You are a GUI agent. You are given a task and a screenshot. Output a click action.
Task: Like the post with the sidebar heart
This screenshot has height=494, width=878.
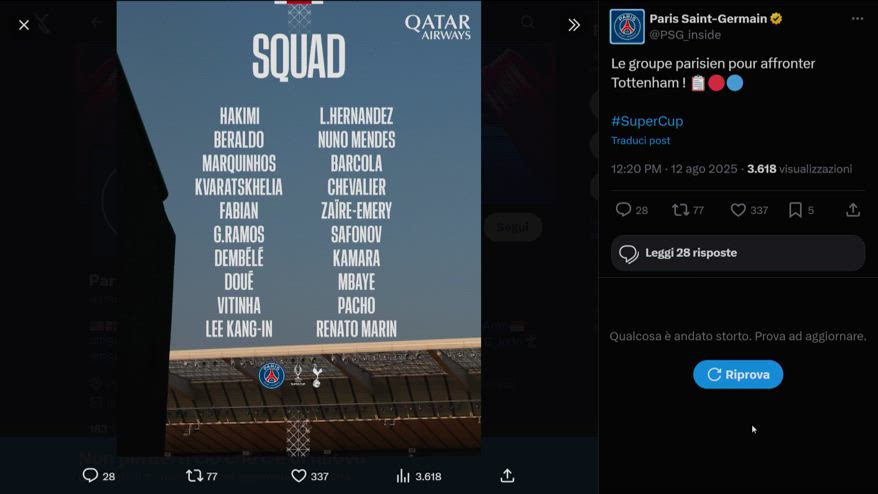click(738, 210)
